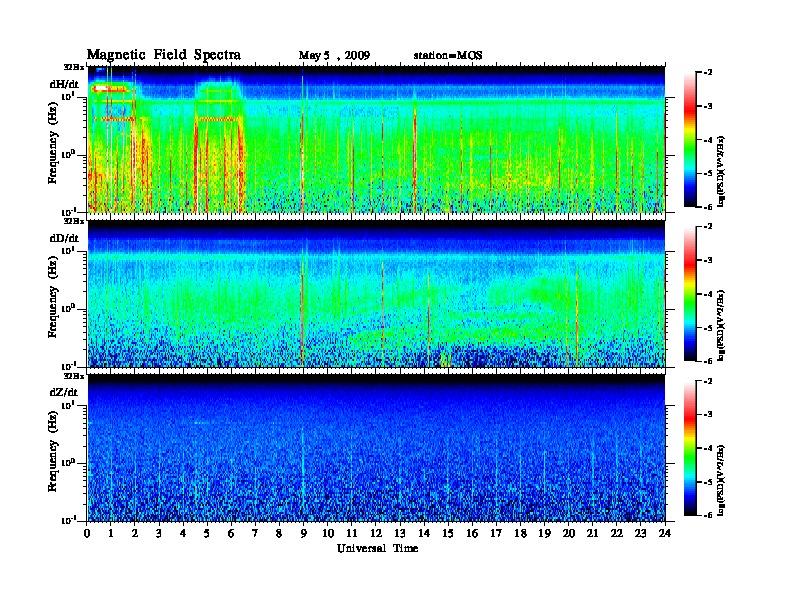Click the "-6" value on dH/dt colorbar
Viewport: 792px width, 612px height.
(x=708, y=207)
